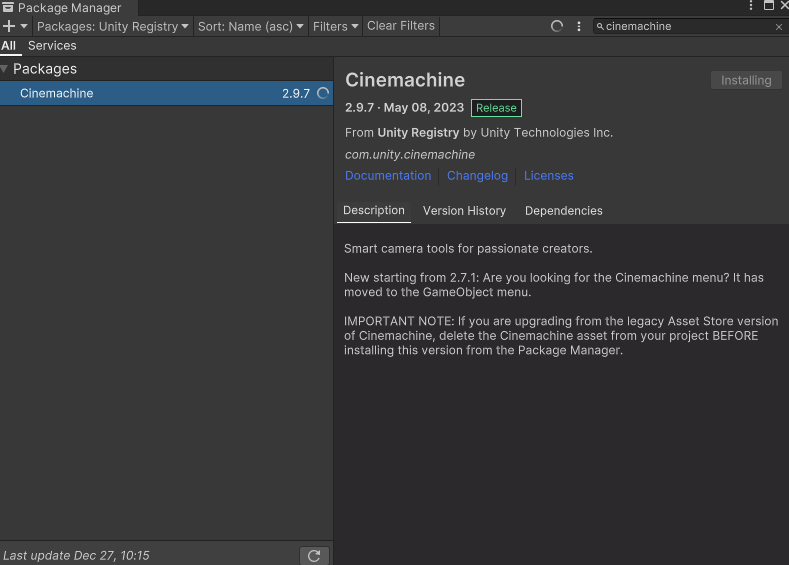Open the Filters dropdown
789x565 pixels.
335,26
